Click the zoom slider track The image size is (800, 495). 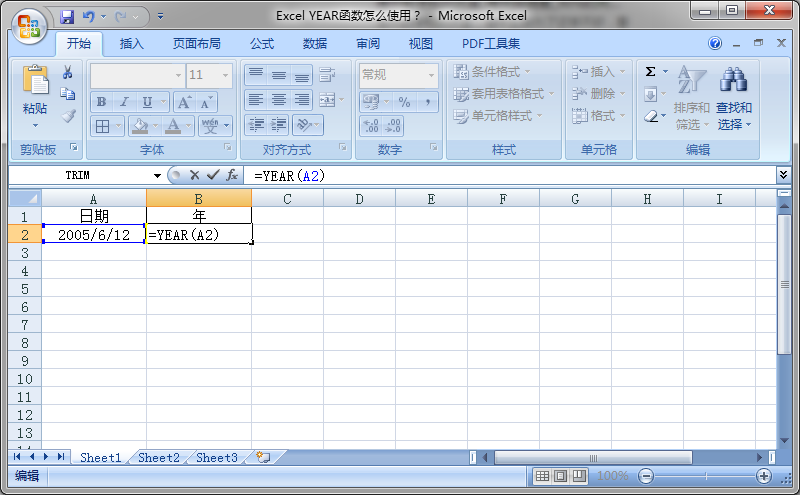(705, 476)
